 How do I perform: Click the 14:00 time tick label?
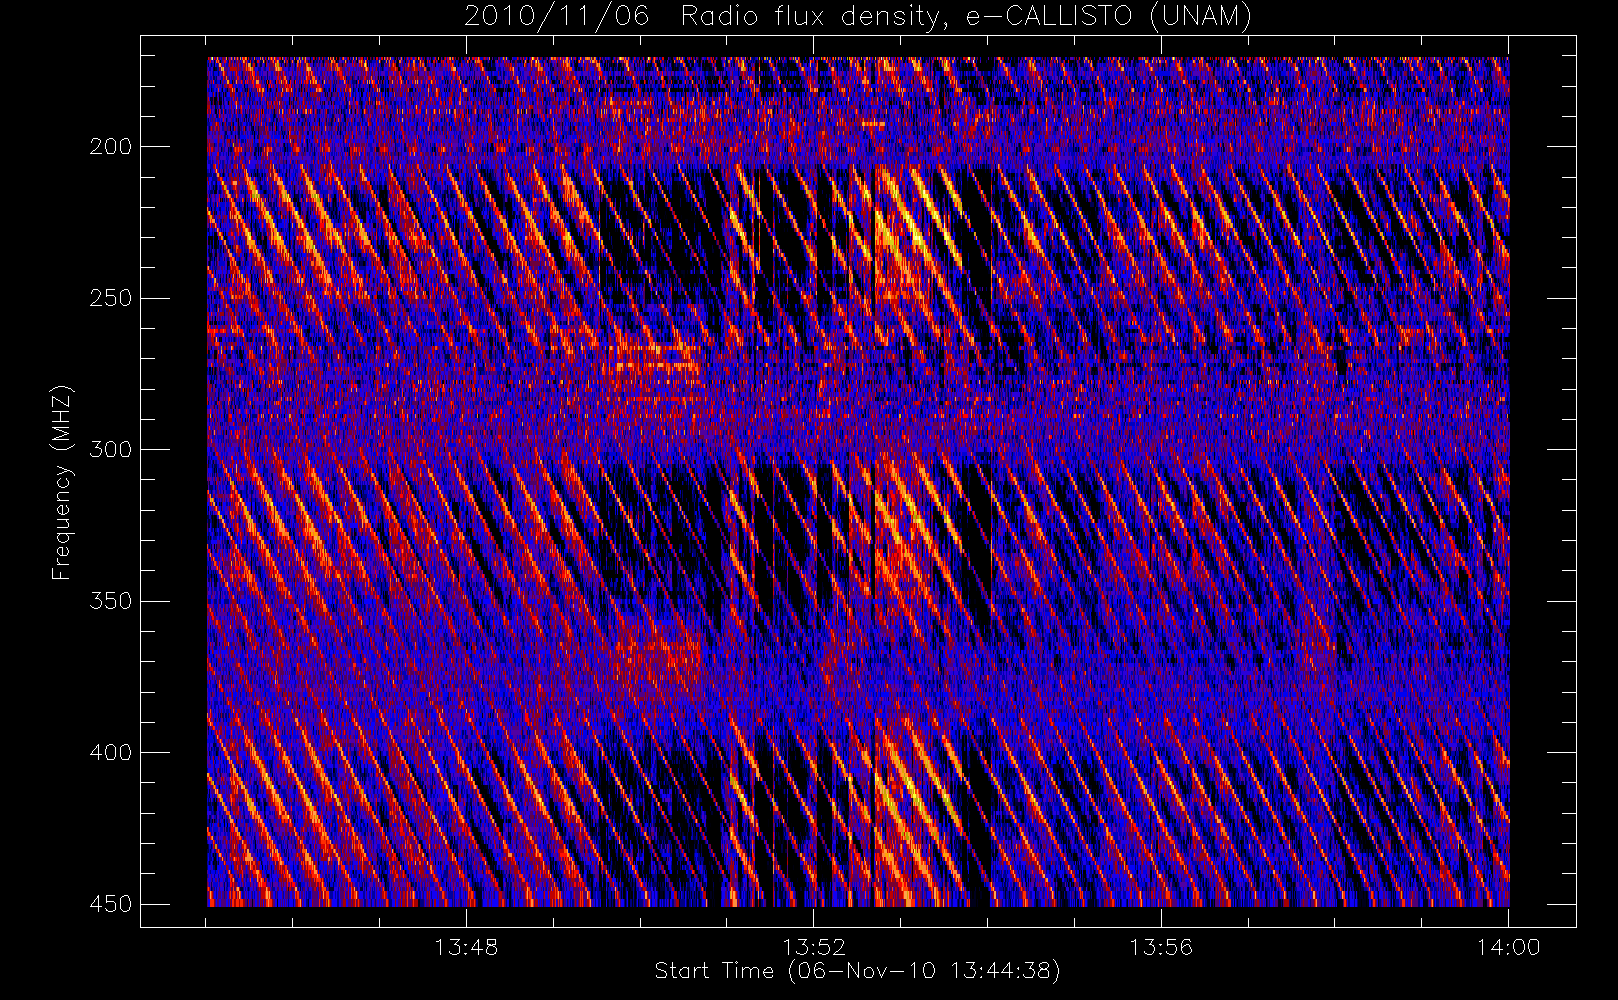tap(1508, 947)
